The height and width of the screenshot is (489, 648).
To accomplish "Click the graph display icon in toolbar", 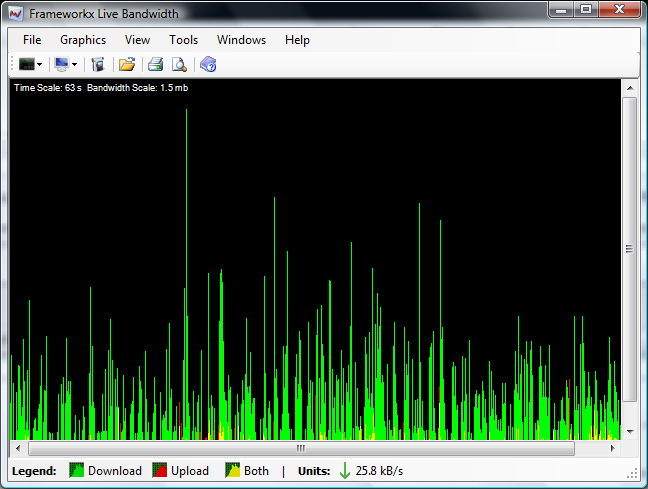I will coord(26,64).
